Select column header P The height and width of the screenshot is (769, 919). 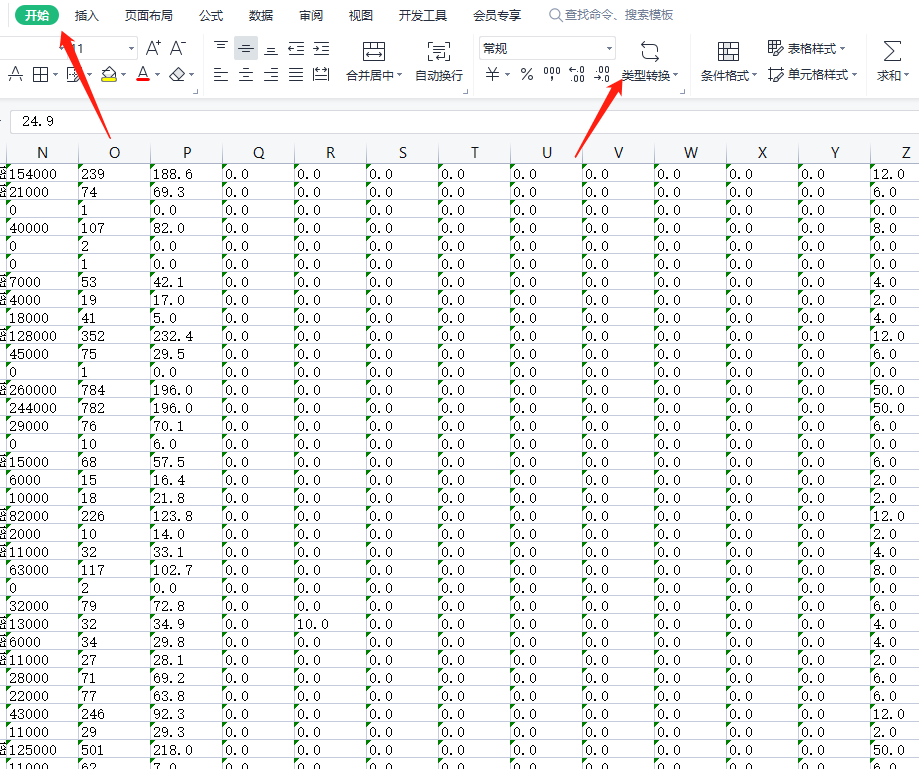pos(186,153)
